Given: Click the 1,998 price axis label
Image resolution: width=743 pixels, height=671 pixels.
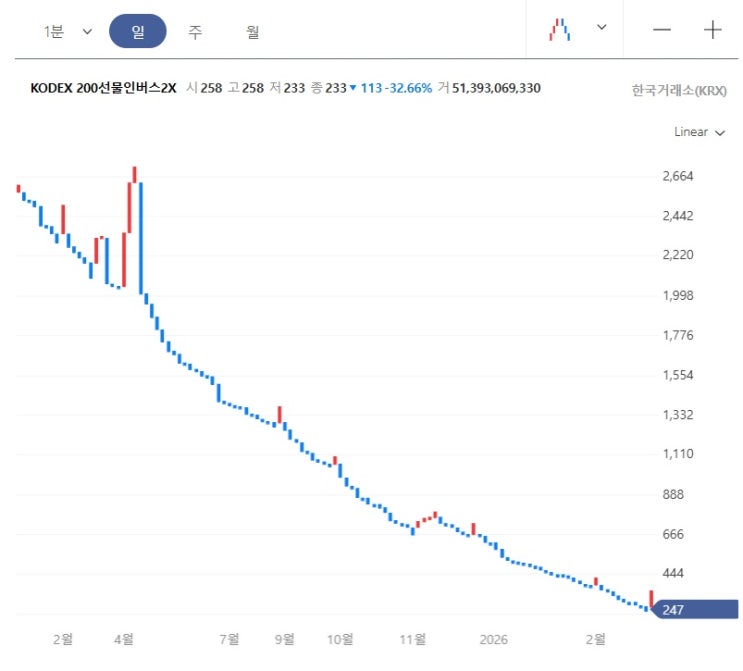Looking at the screenshot, I should (x=678, y=296).
